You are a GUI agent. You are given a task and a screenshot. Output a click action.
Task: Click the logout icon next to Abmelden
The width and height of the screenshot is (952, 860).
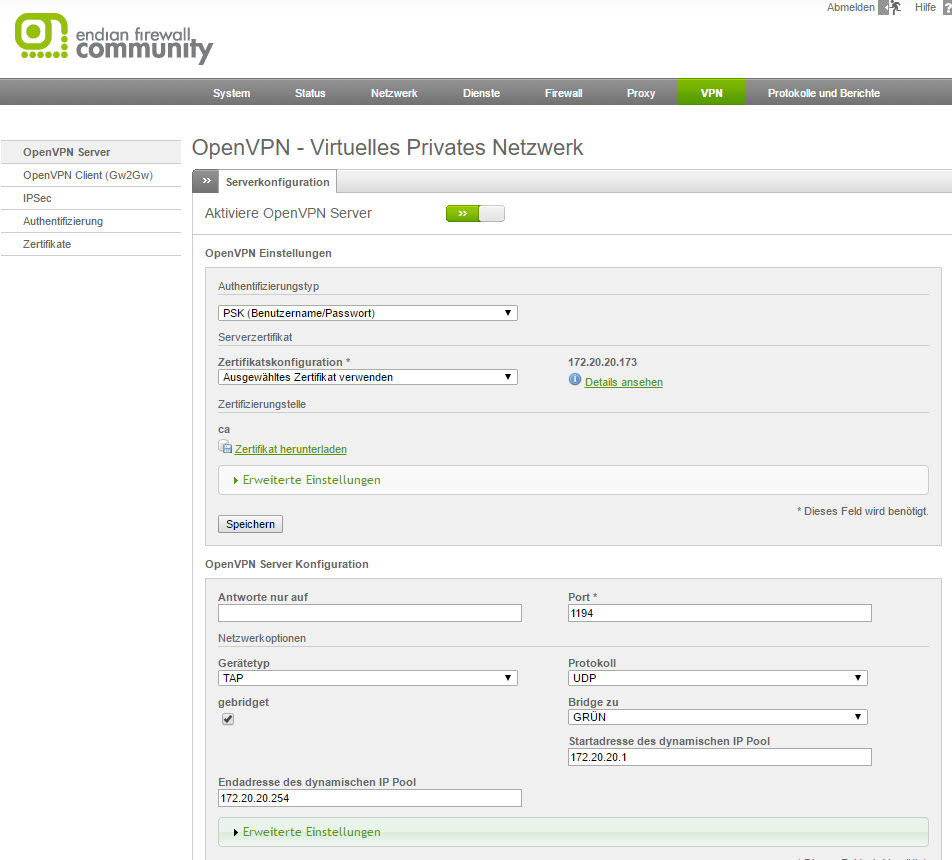[x=891, y=8]
